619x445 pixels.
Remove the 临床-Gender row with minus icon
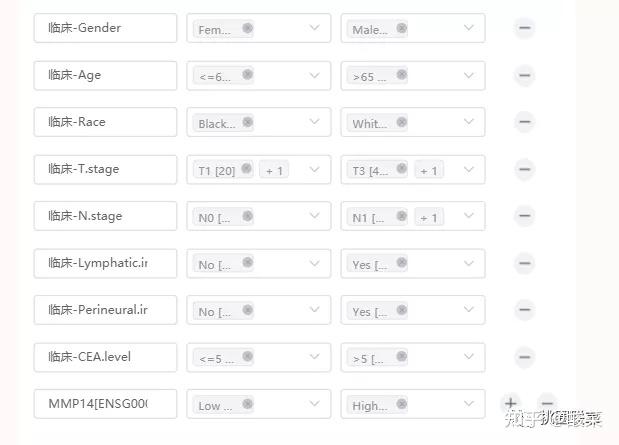524,28
